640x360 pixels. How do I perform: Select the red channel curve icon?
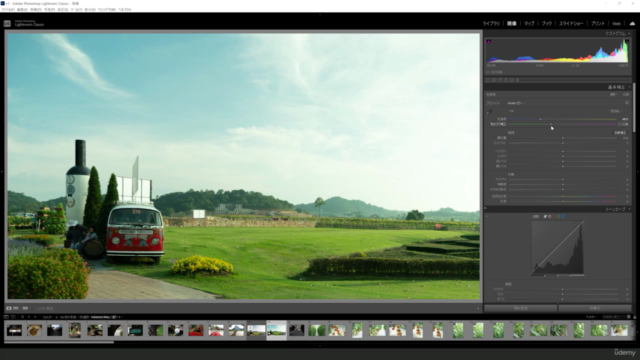coord(554,216)
